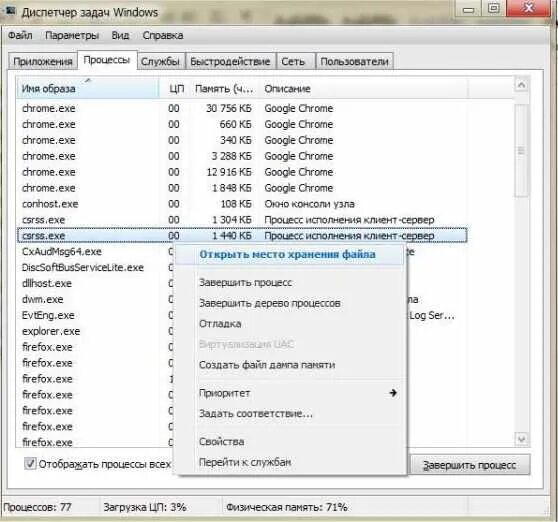558x522 pixels.
Task: Click the scroll down arrow of process list
Action: point(521,439)
